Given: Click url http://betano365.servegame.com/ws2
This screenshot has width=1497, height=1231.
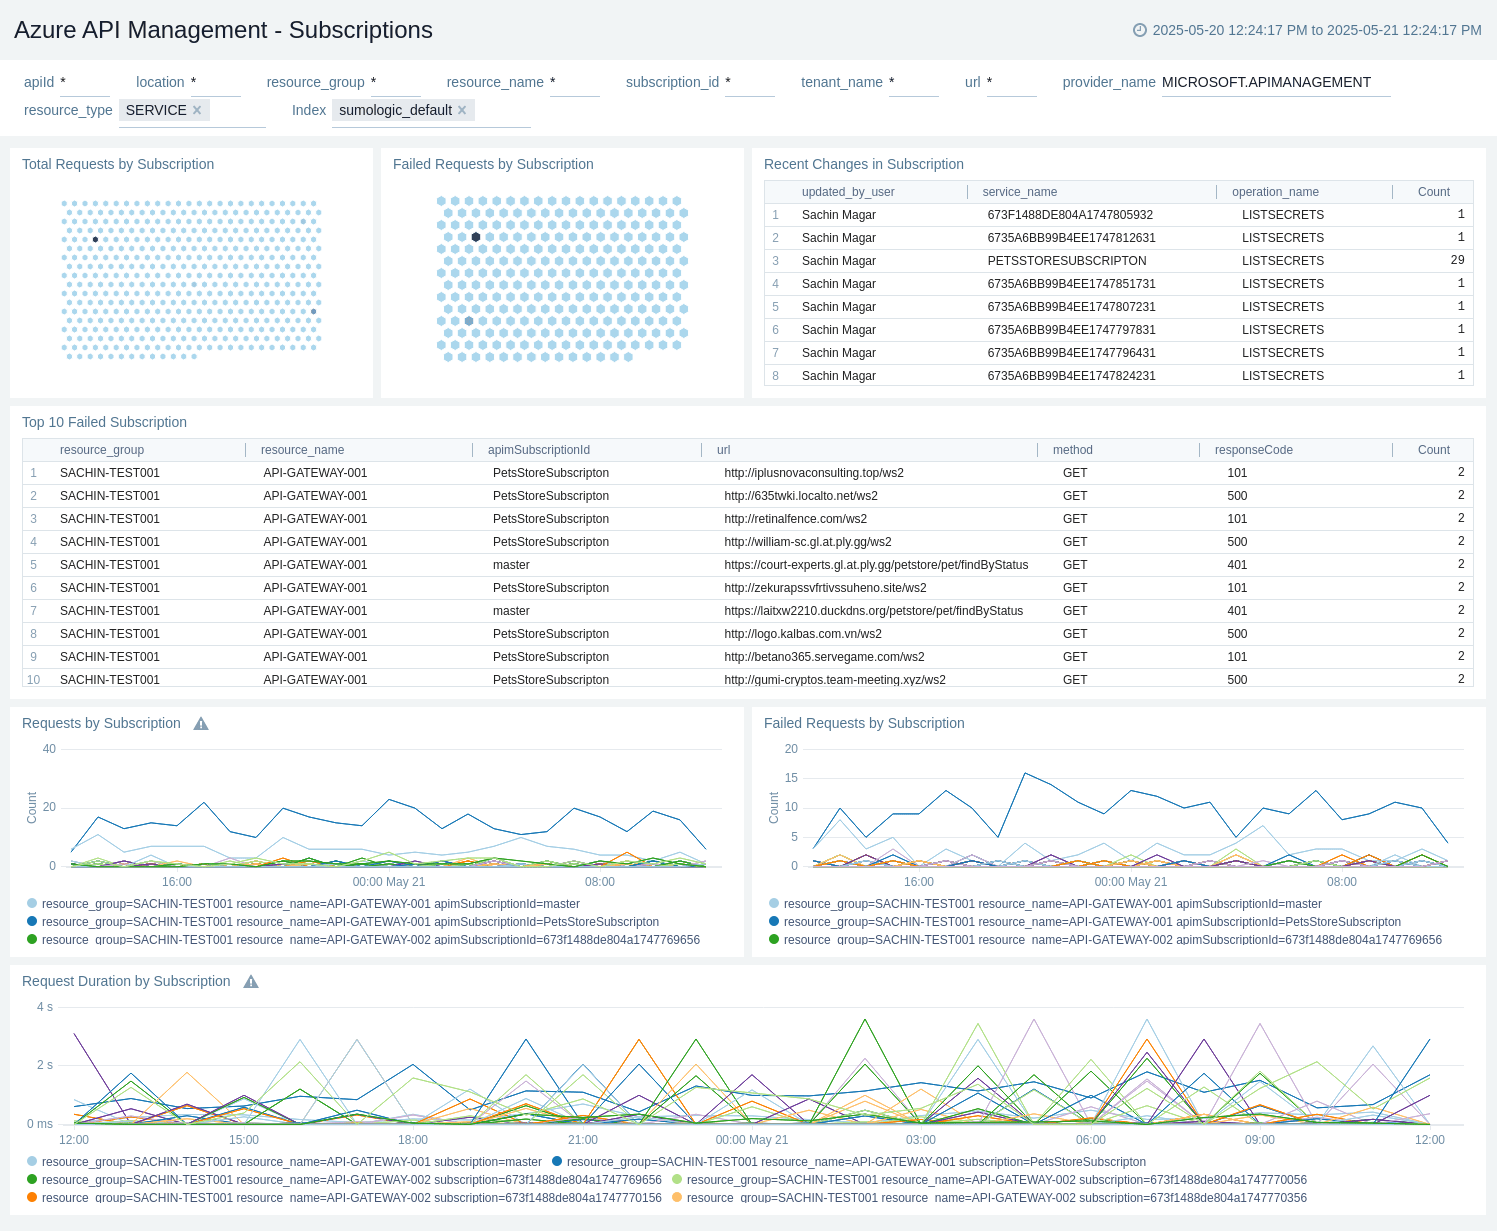Looking at the screenshot, I should tap(825, 657).
